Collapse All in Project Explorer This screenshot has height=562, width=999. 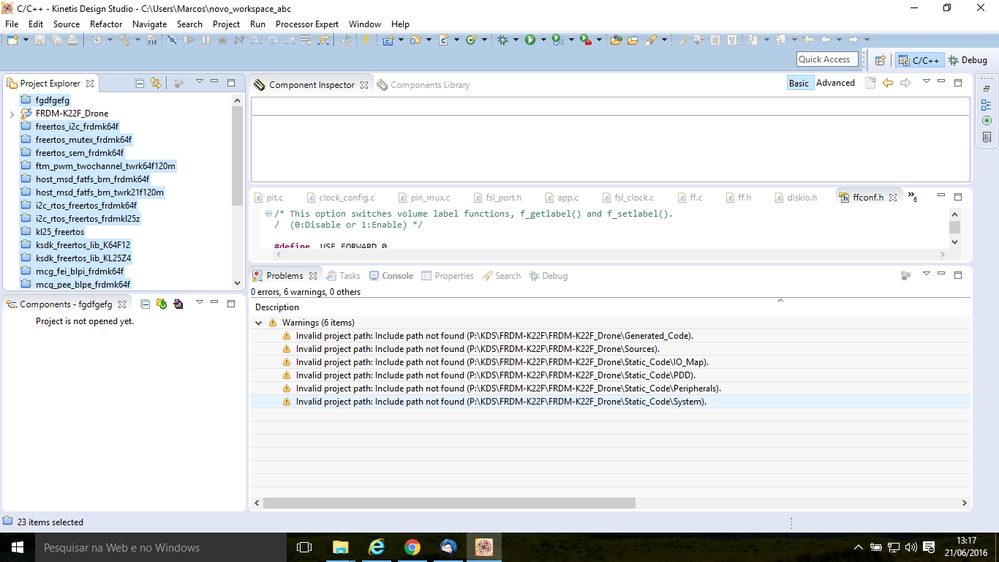[x=140, y=83]
